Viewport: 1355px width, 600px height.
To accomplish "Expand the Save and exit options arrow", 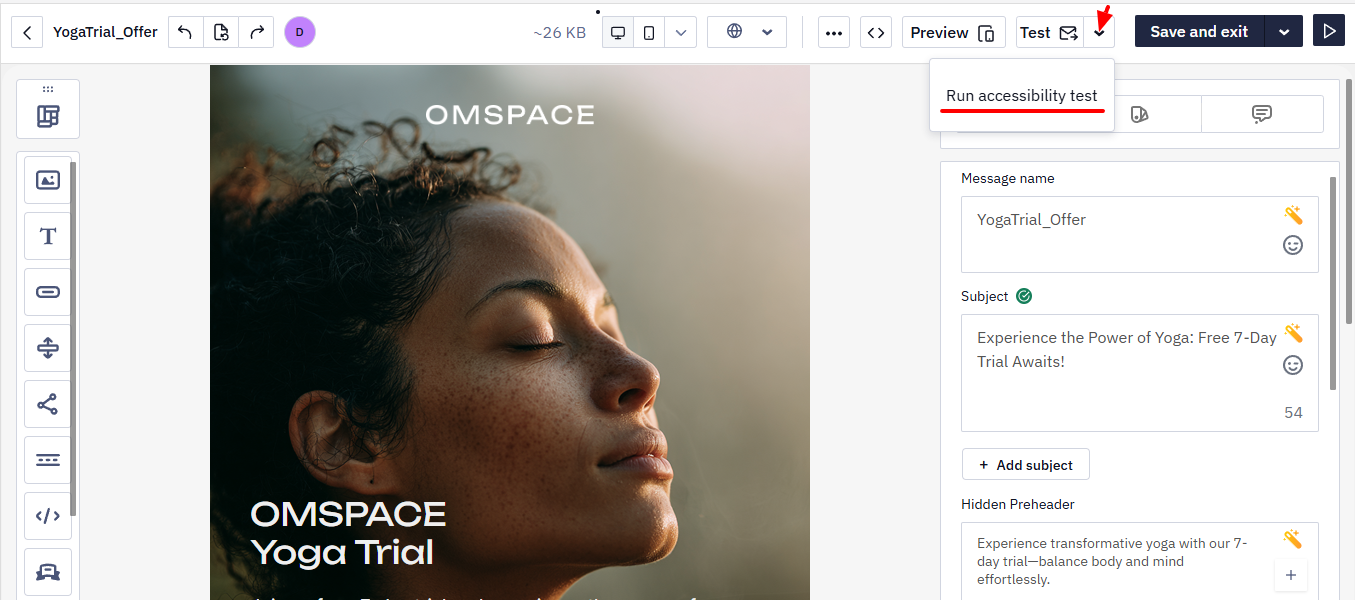I will (x=1284, y=32).
